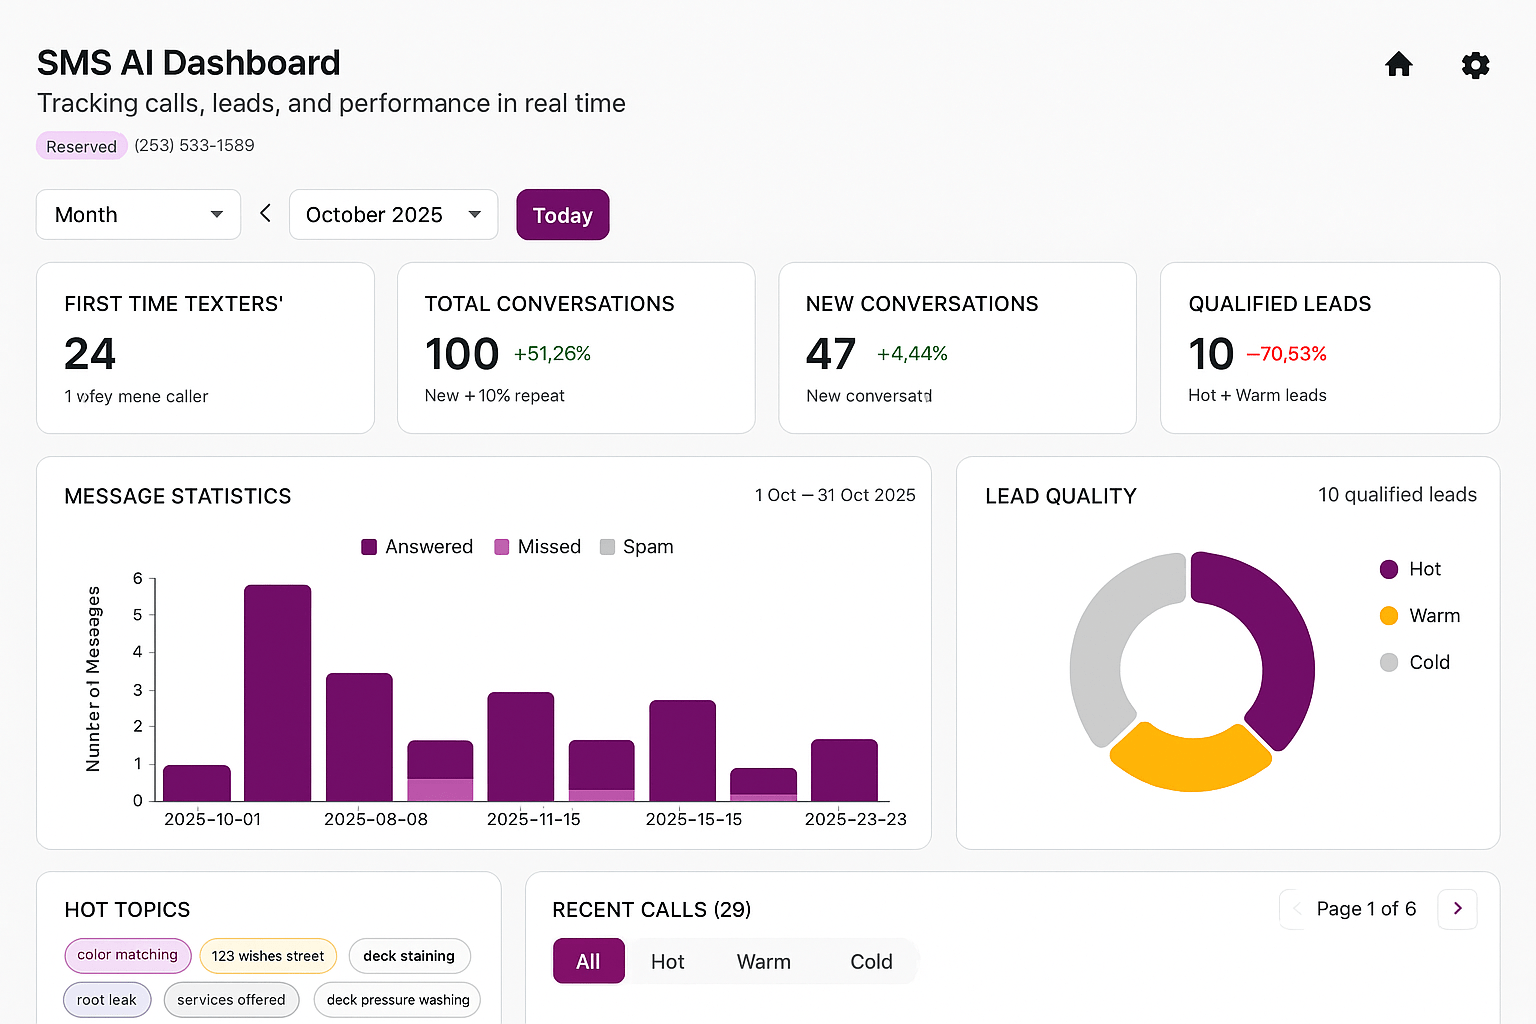
Task: Select the Cold calls tab
Action: (x=870, y=961)
